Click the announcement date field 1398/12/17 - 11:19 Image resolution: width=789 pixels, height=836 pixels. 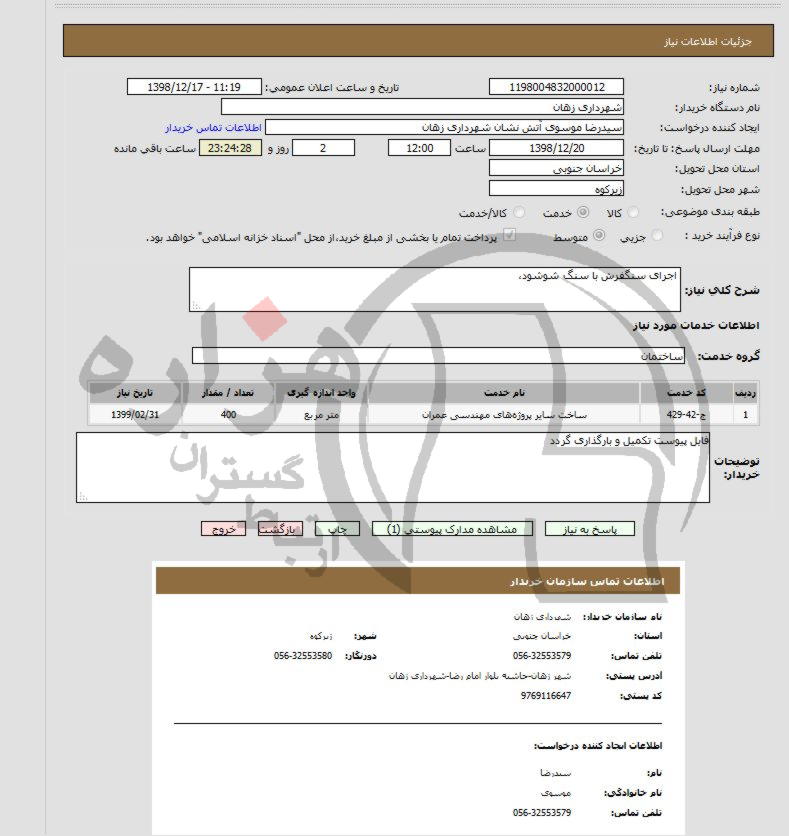(194, 87)
